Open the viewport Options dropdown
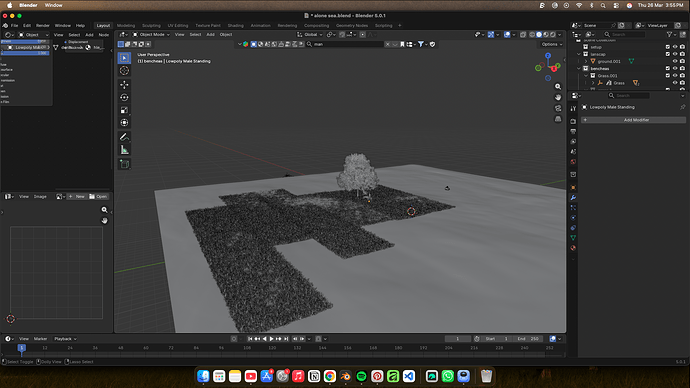Image resolution: width=690 pixels, height=388 pixels. point(552,44)
